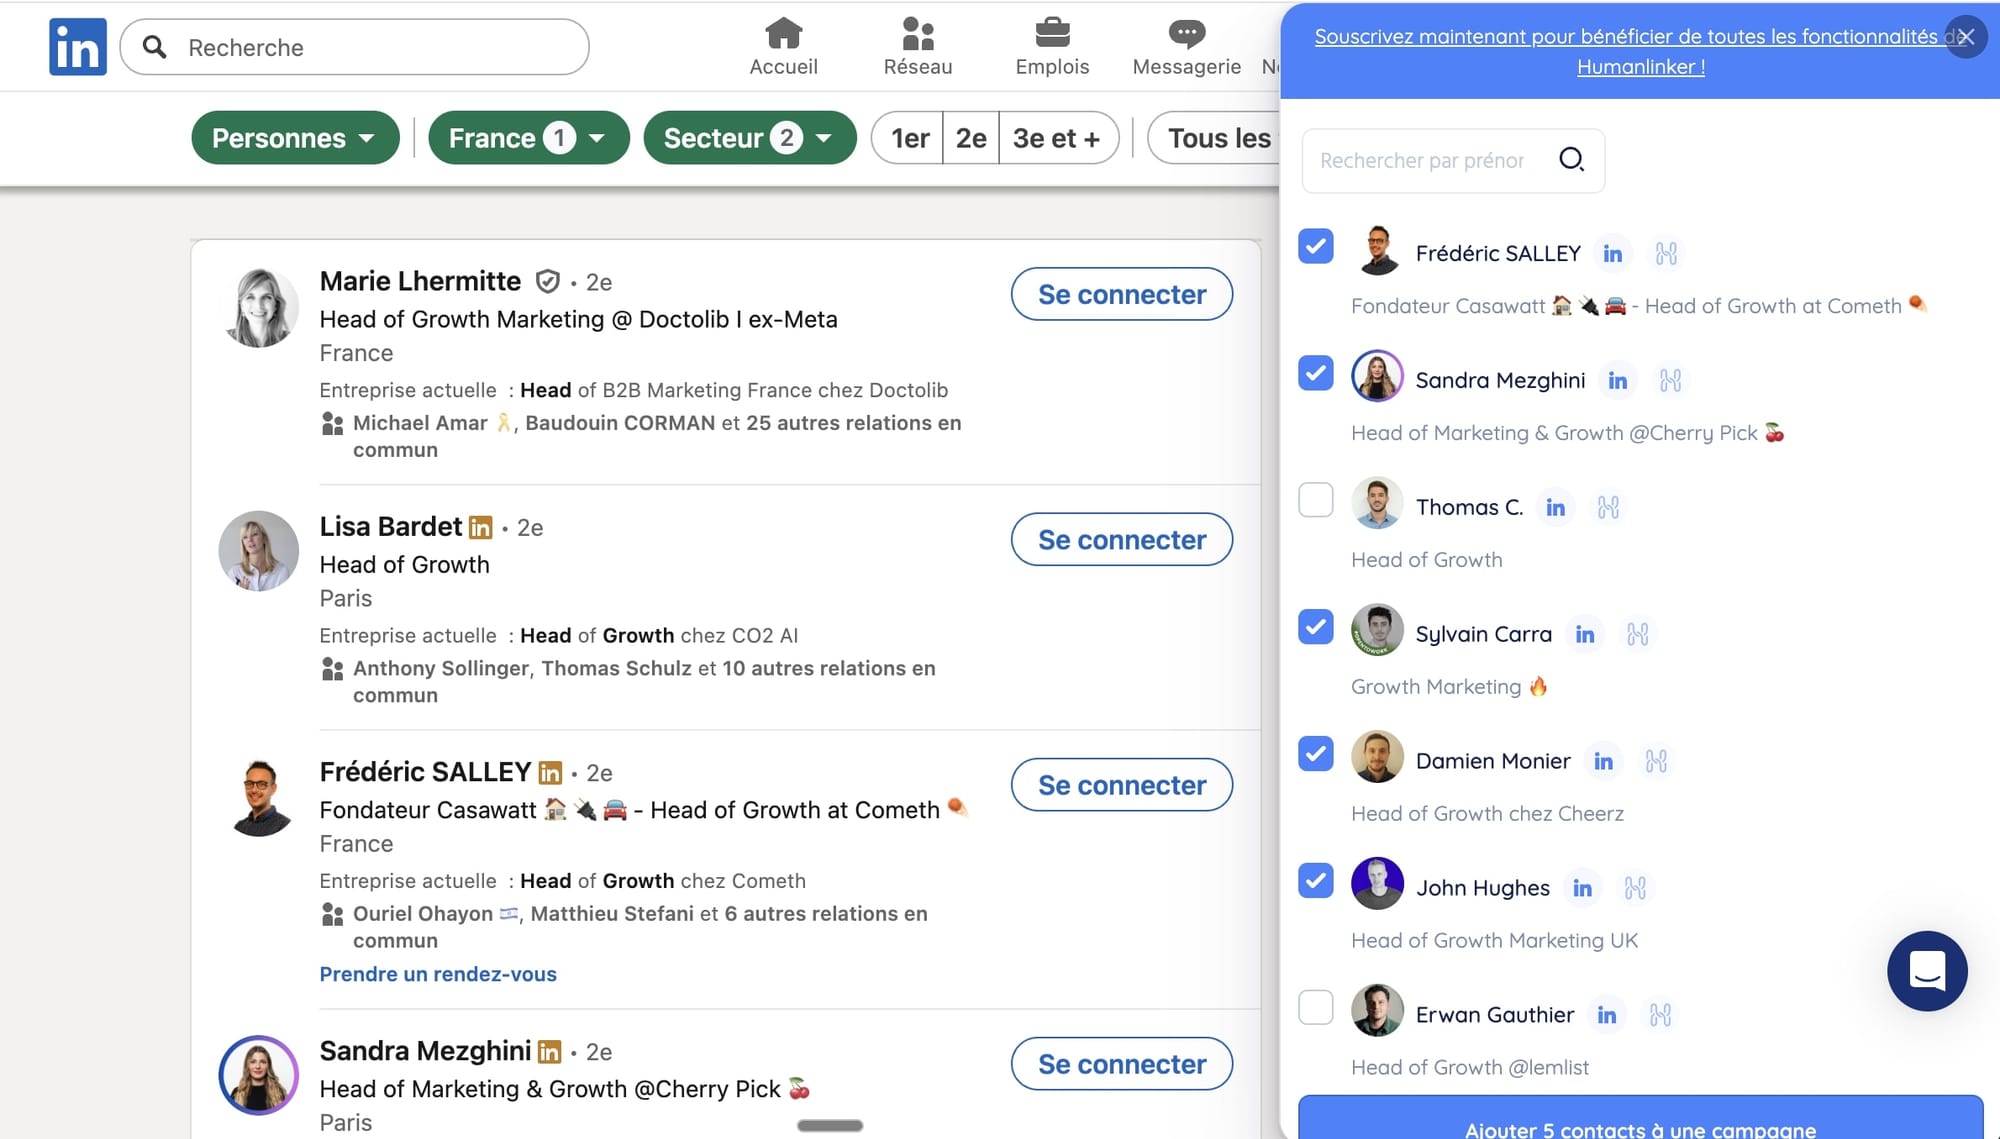Go to Messagerie icon in navbar
Image resolution: width=2000 pixels, height=1139 pixels.
tap(1186, 47)
